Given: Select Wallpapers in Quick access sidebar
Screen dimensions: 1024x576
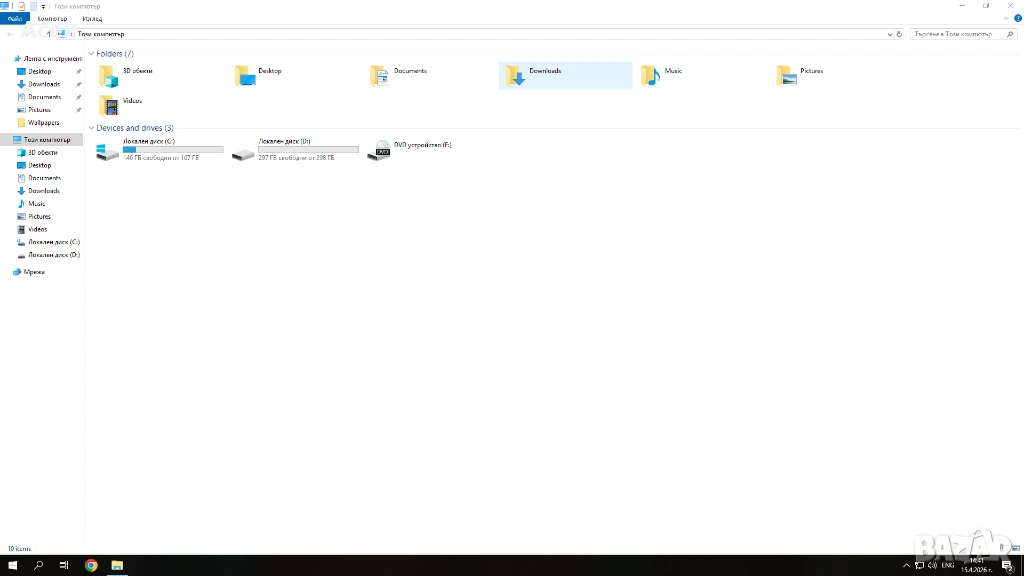Looking at the screenshot, I should [43, 123].
